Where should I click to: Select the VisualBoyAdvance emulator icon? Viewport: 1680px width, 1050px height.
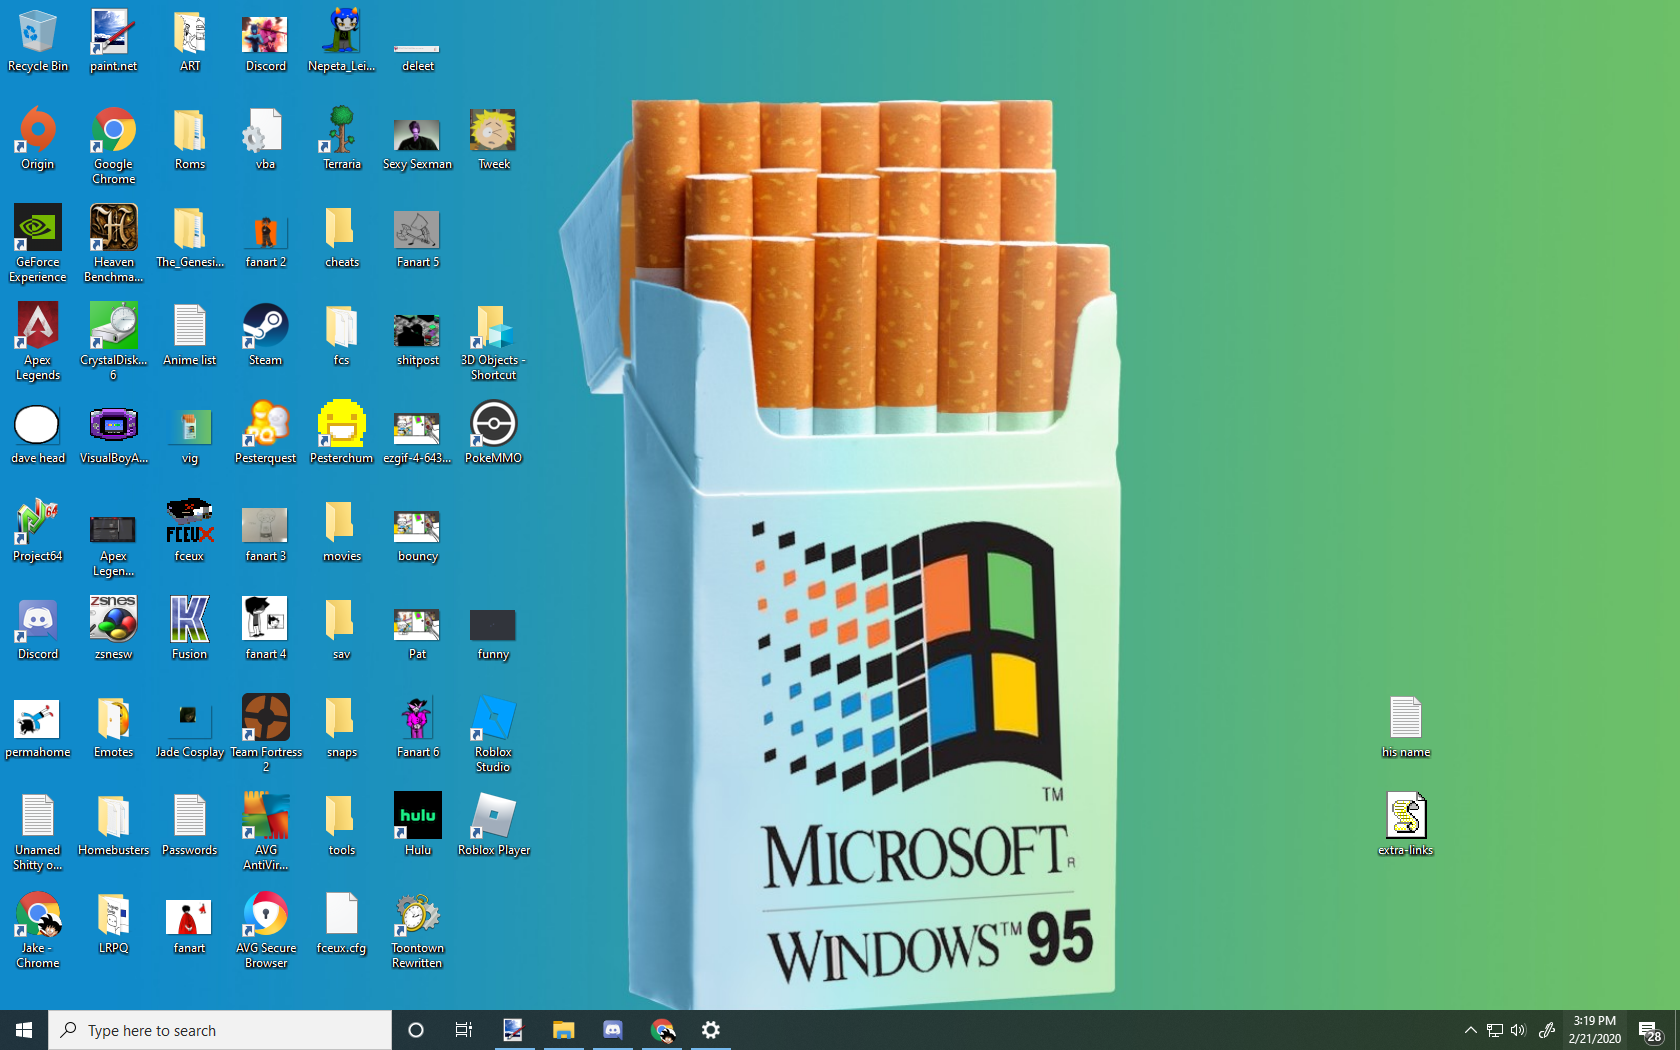[x=114, y=433]
